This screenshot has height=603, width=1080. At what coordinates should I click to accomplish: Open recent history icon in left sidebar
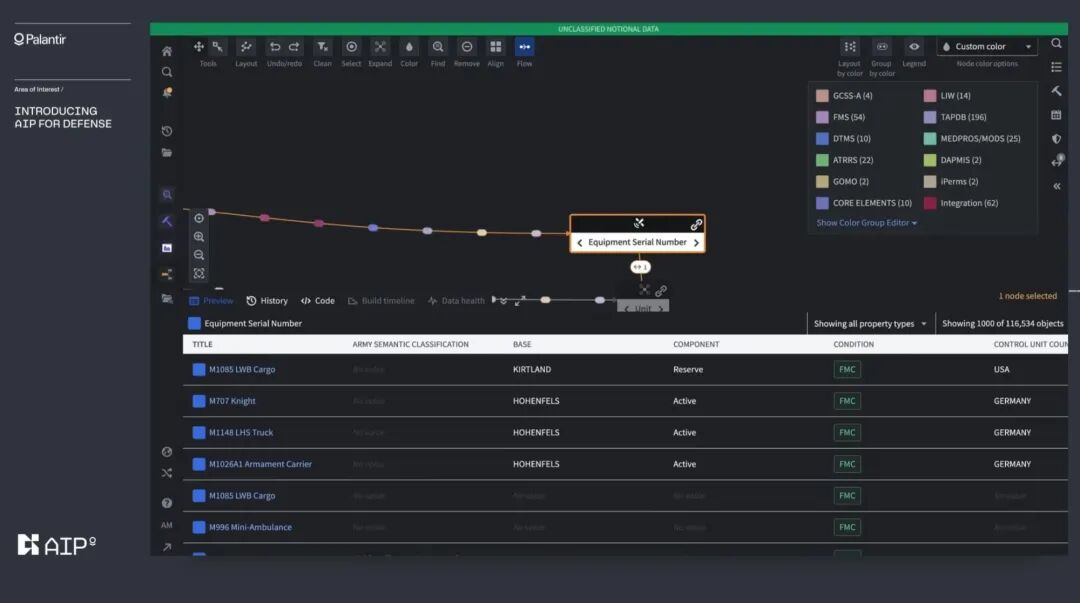click(x=167, y=131)
